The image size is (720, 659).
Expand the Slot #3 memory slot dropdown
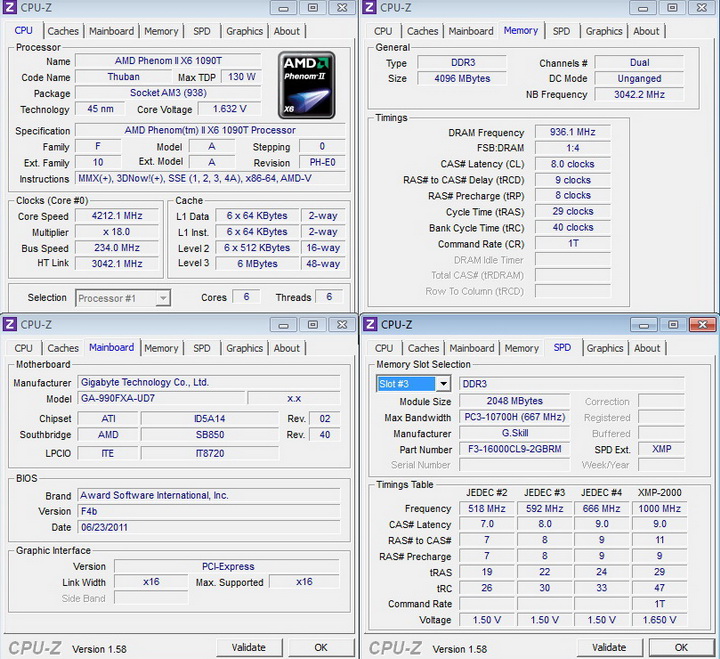pyautogui.click(x=443, y=383)
